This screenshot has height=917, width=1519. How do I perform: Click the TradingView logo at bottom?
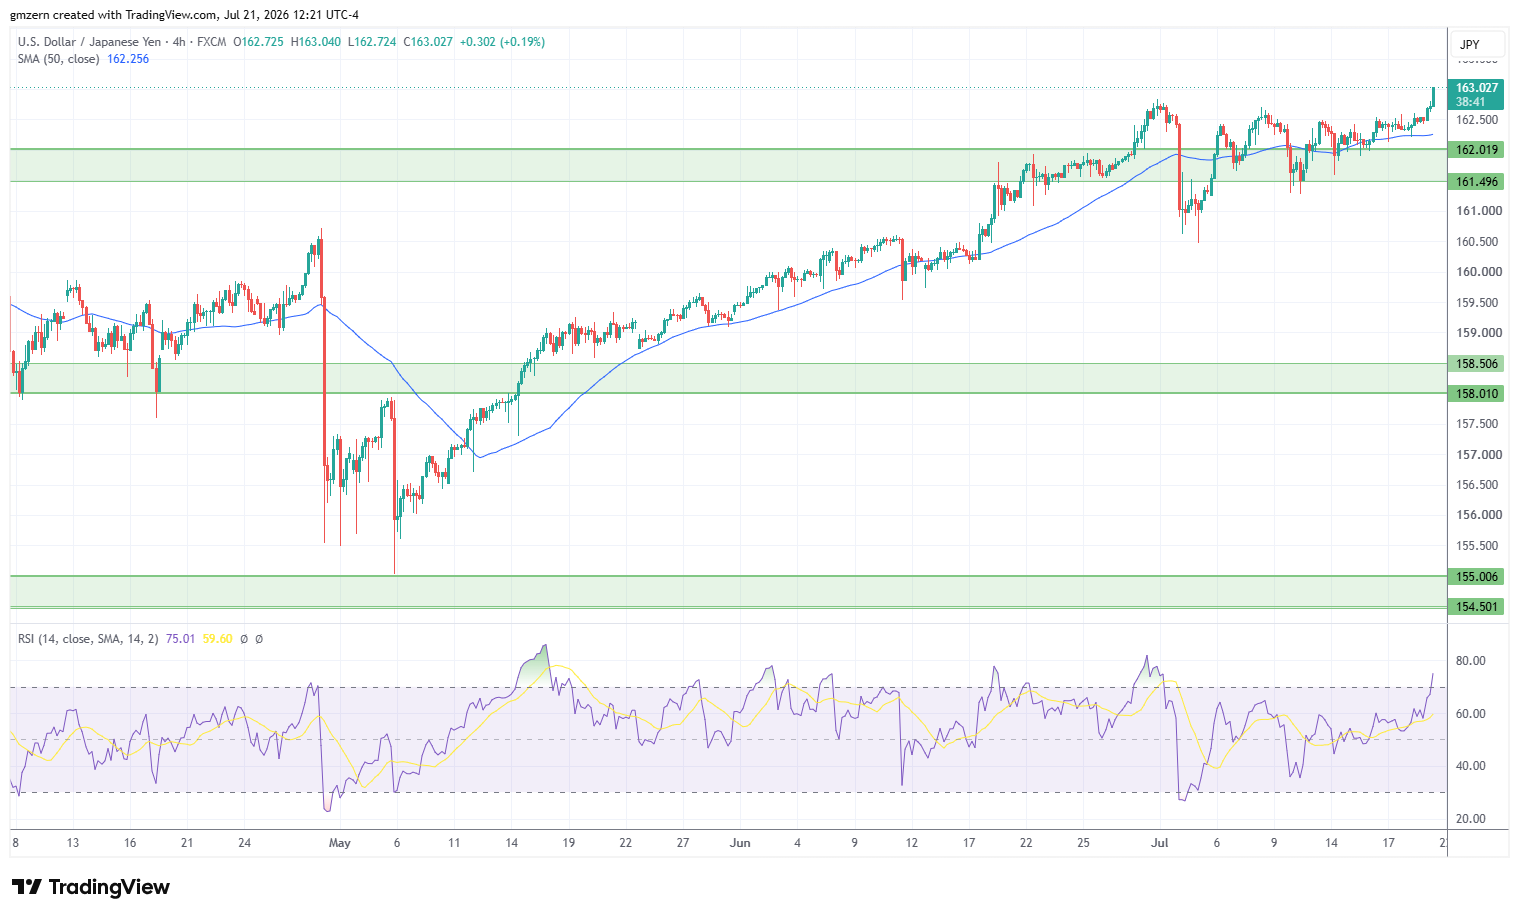click(90, 887)
